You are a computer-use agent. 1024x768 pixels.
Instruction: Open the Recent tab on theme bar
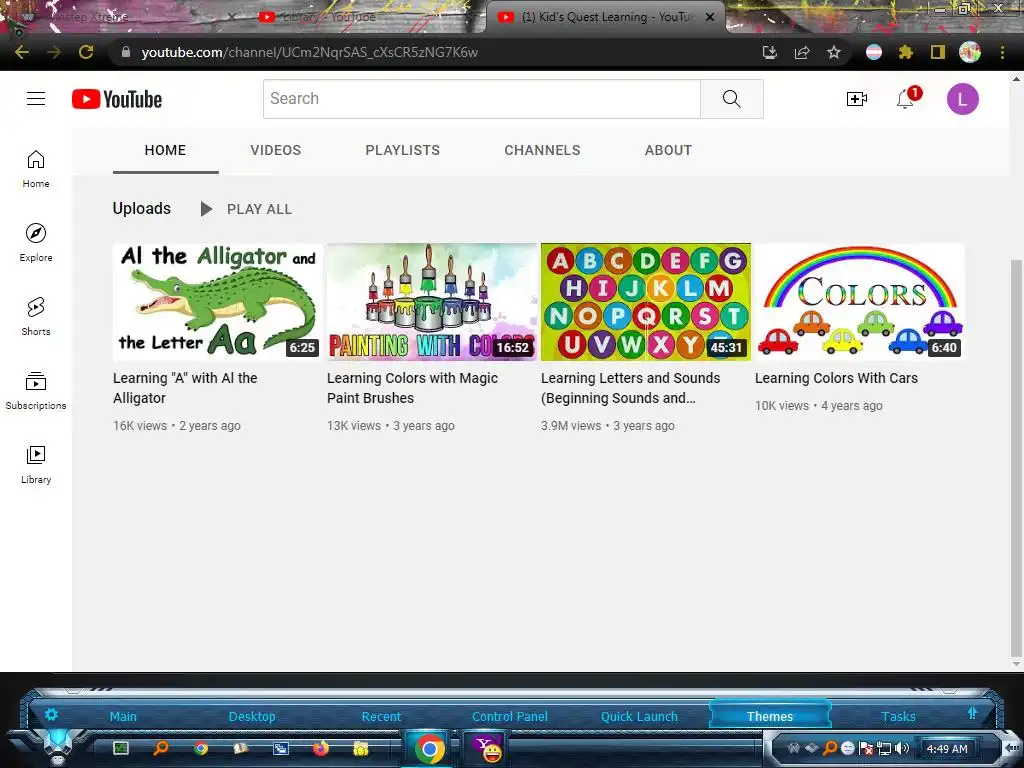(x=381, y=716)
